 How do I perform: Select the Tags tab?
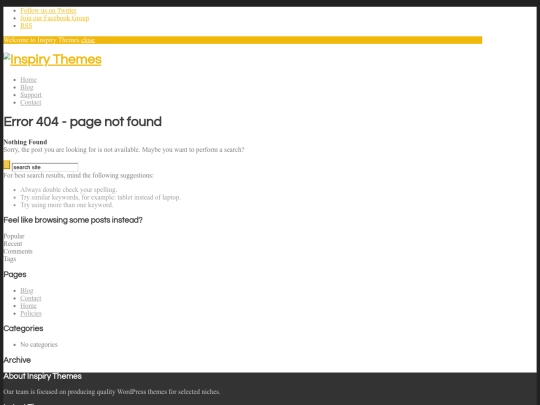[x=10, y=259]
